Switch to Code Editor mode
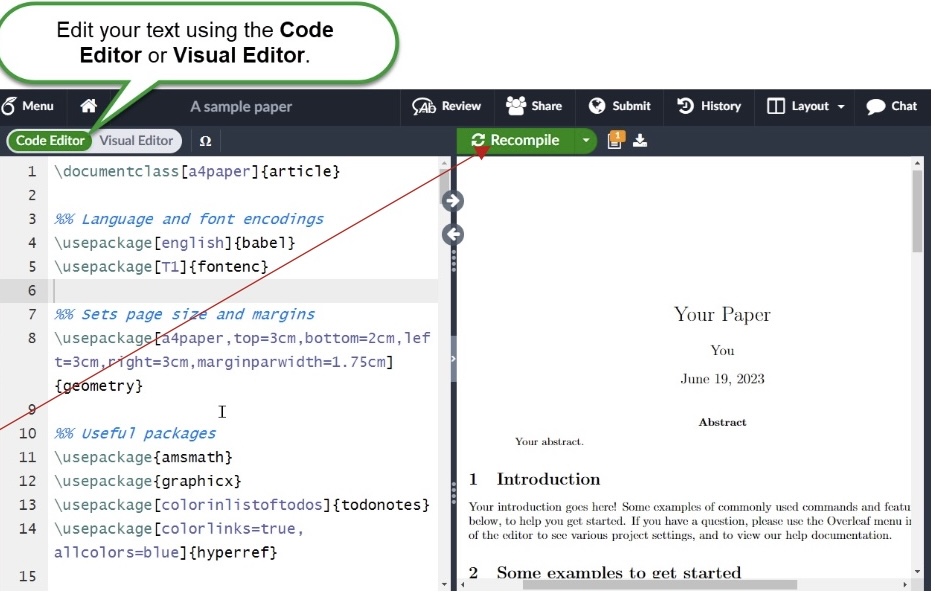 (50, 141)
